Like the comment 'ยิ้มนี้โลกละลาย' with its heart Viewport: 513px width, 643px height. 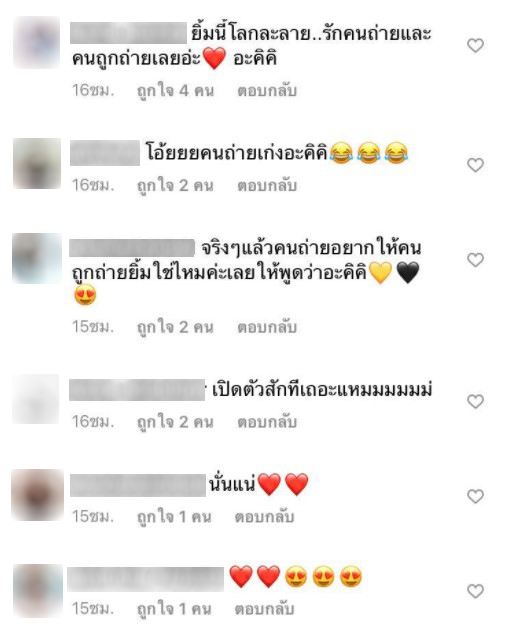click(x=475, y=45)
